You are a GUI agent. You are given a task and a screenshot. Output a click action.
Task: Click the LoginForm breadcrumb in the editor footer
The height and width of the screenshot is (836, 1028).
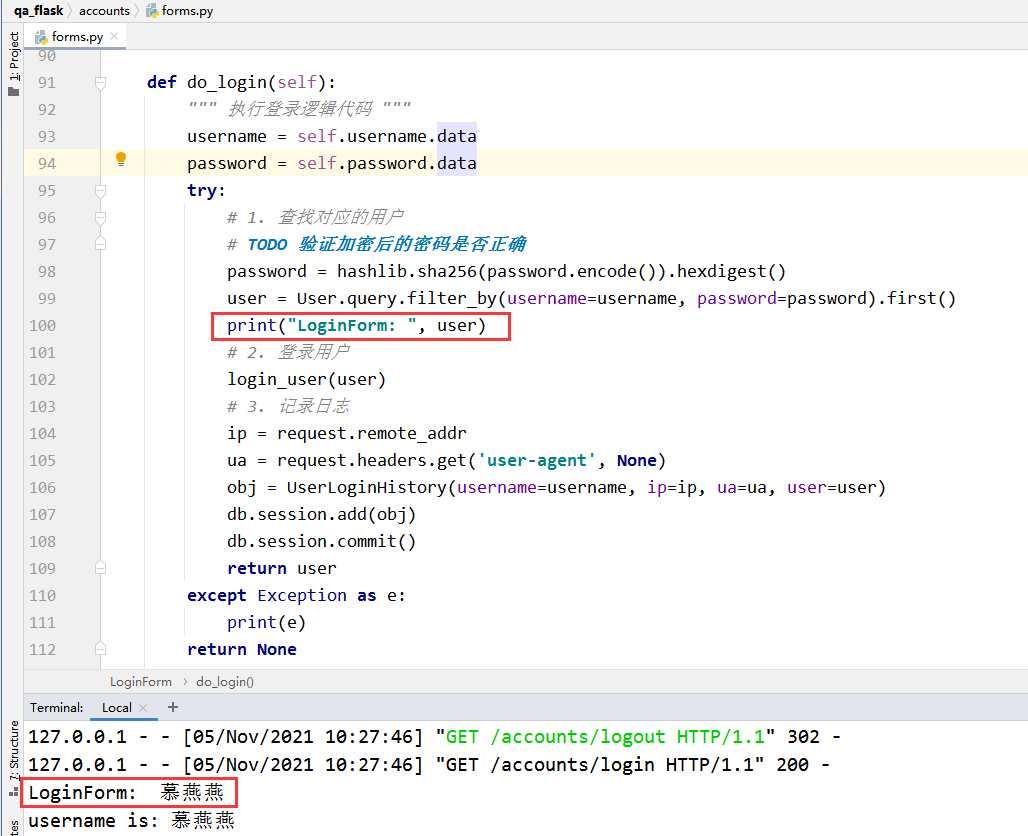(x=140, y=682)
